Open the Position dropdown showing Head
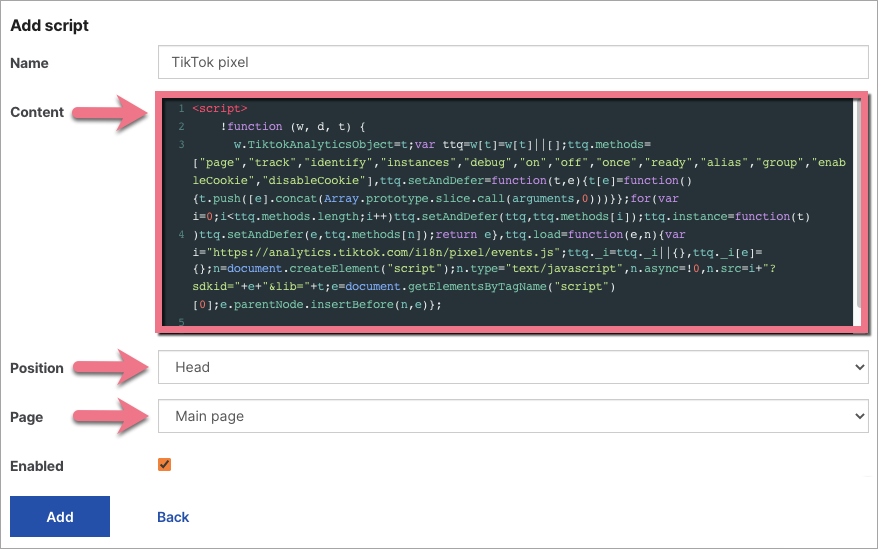The image size is (878, 549). pos(512,367)
